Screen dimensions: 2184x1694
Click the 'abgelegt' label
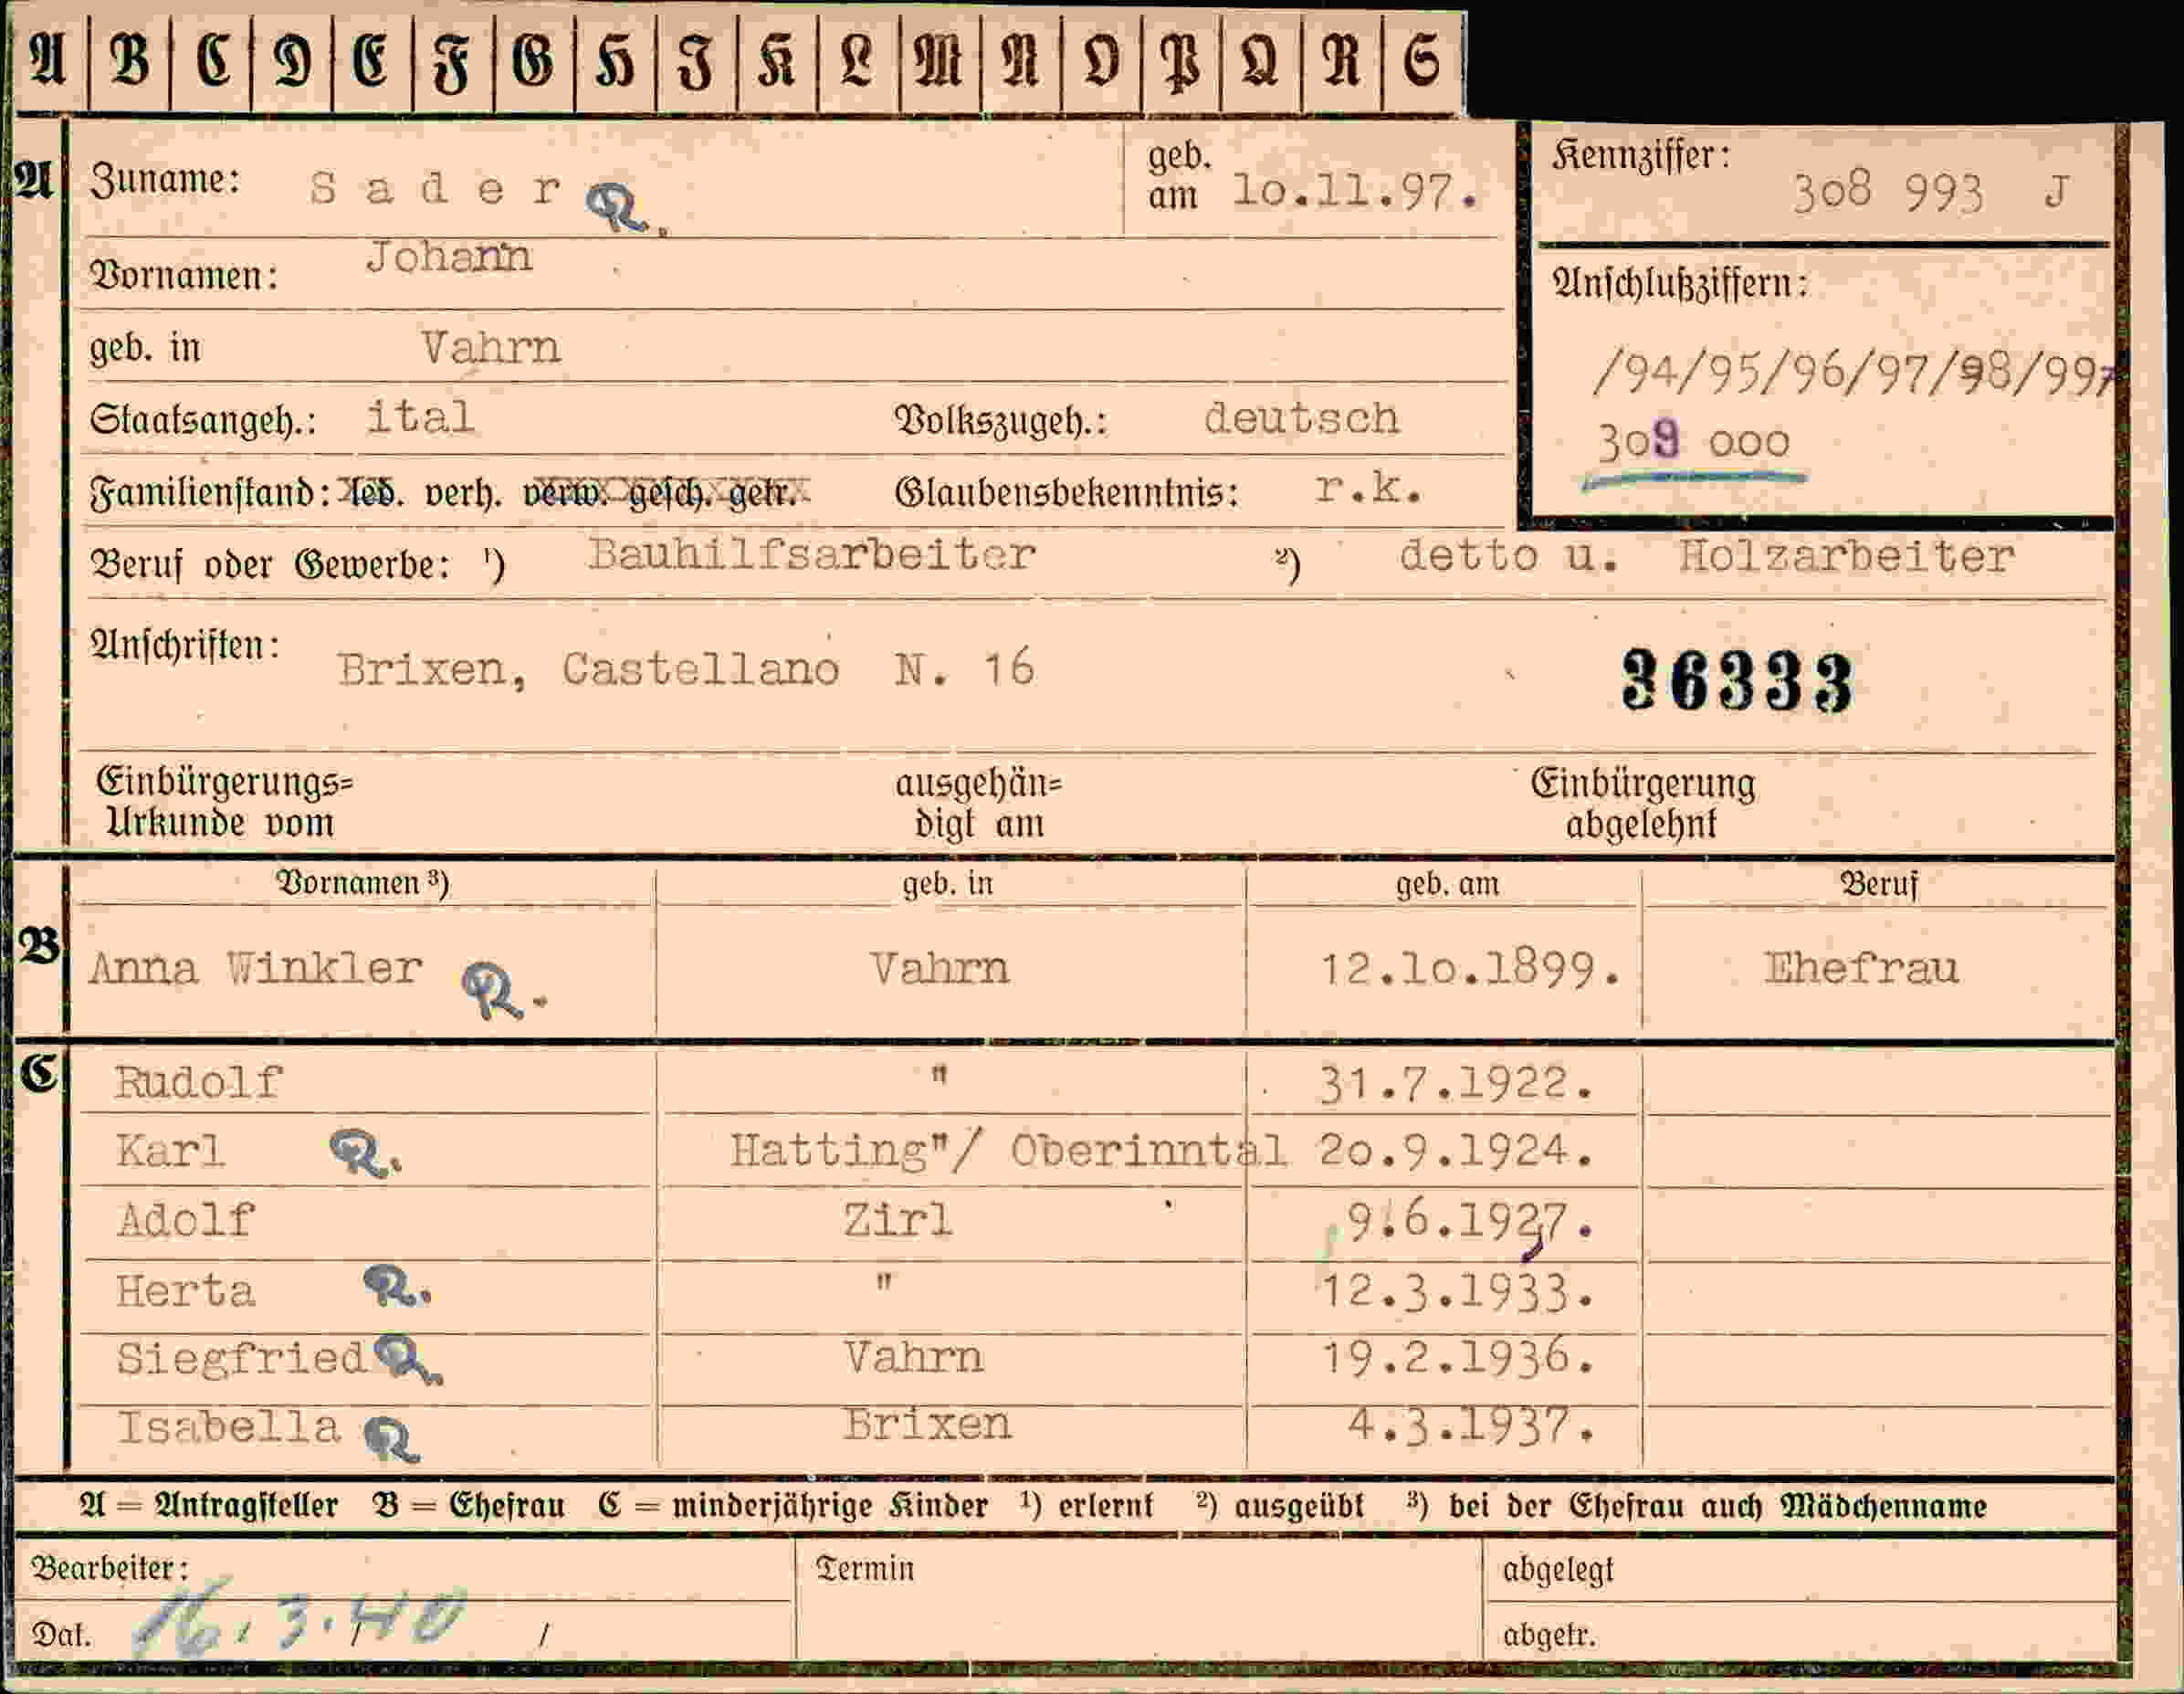click(x=1558, y=1570)
